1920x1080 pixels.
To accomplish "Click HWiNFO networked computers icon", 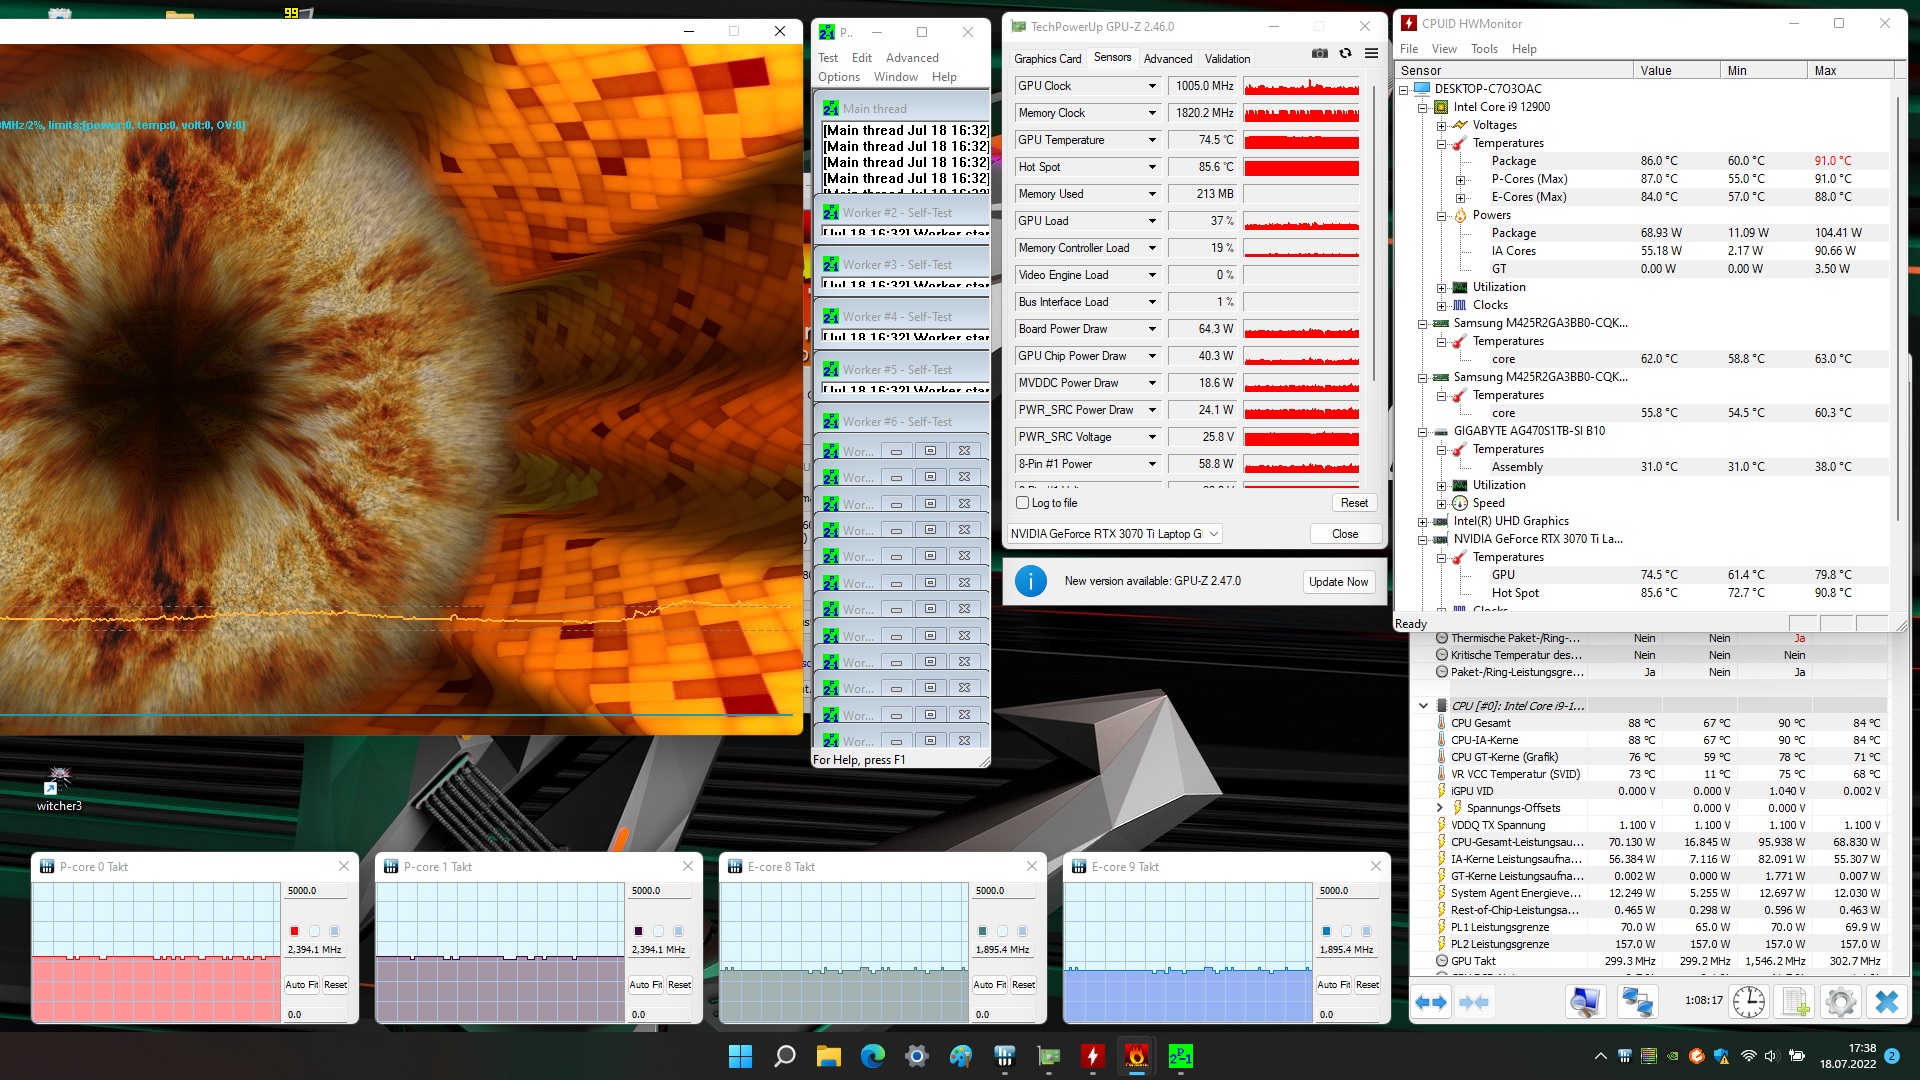I will tap(1637, 1002).
